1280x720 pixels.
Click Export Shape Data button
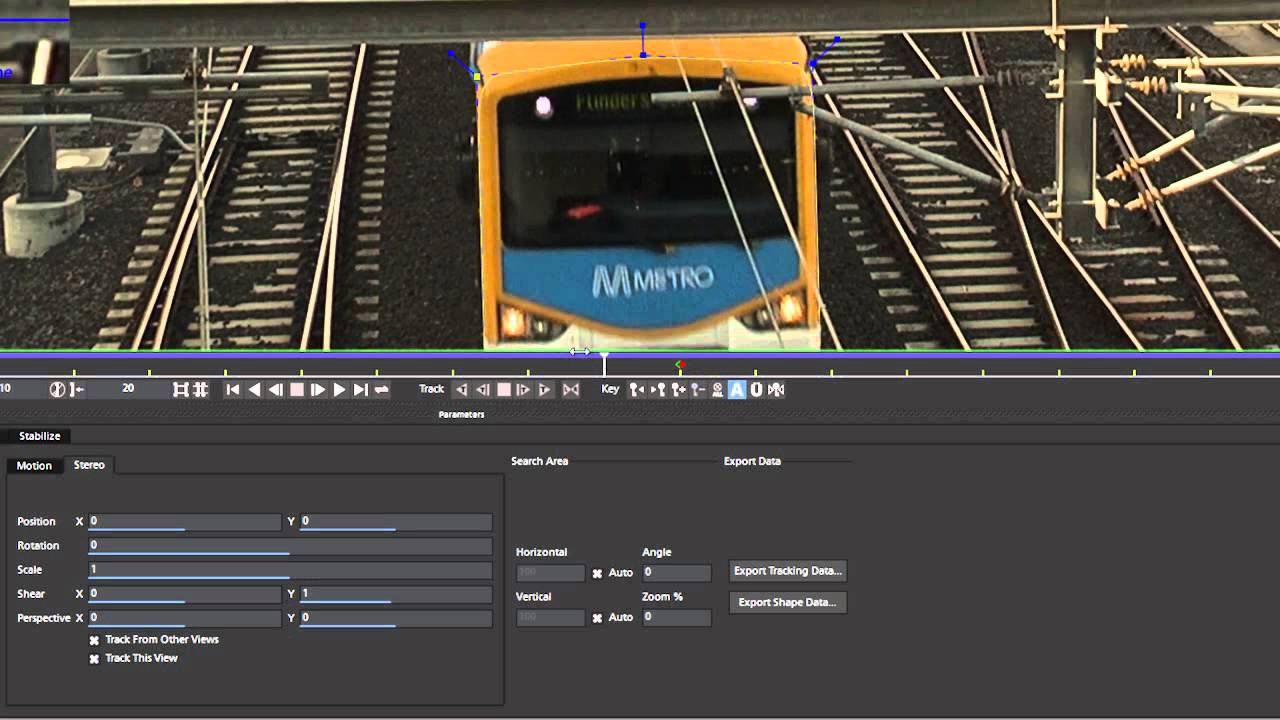click(x=788, y=602)
